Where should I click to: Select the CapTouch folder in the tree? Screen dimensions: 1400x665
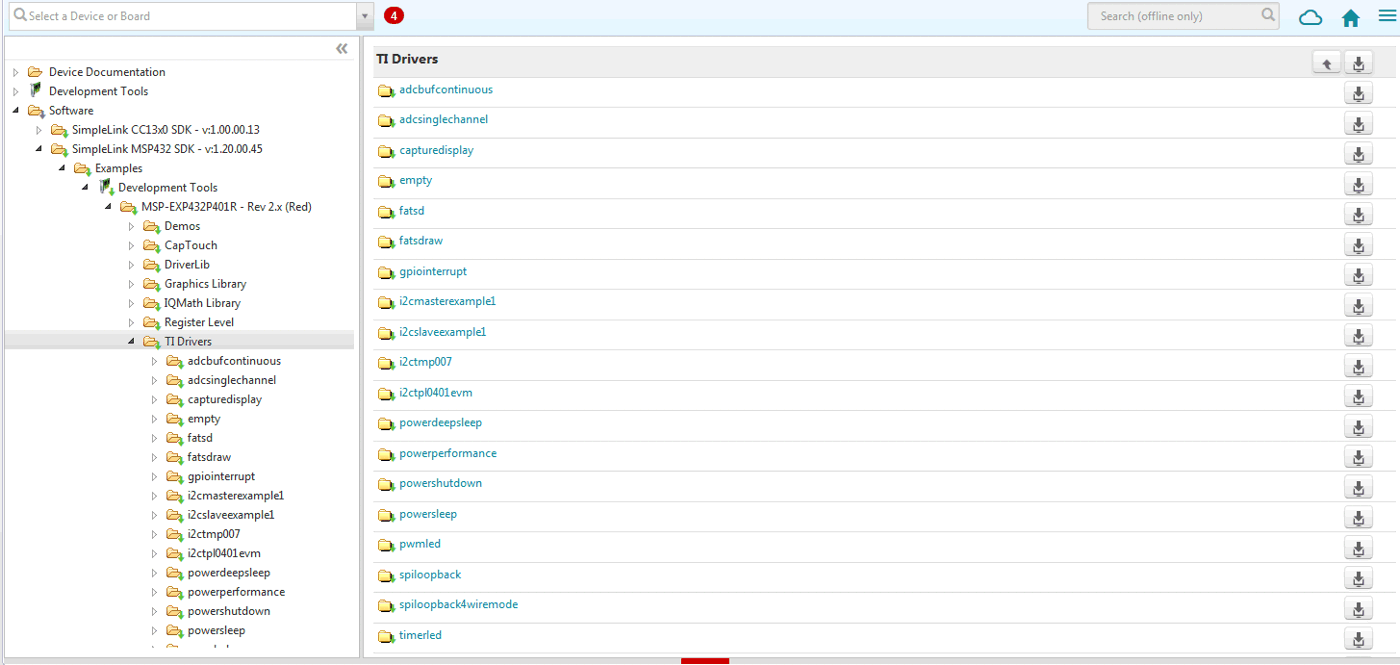[191, 245]
